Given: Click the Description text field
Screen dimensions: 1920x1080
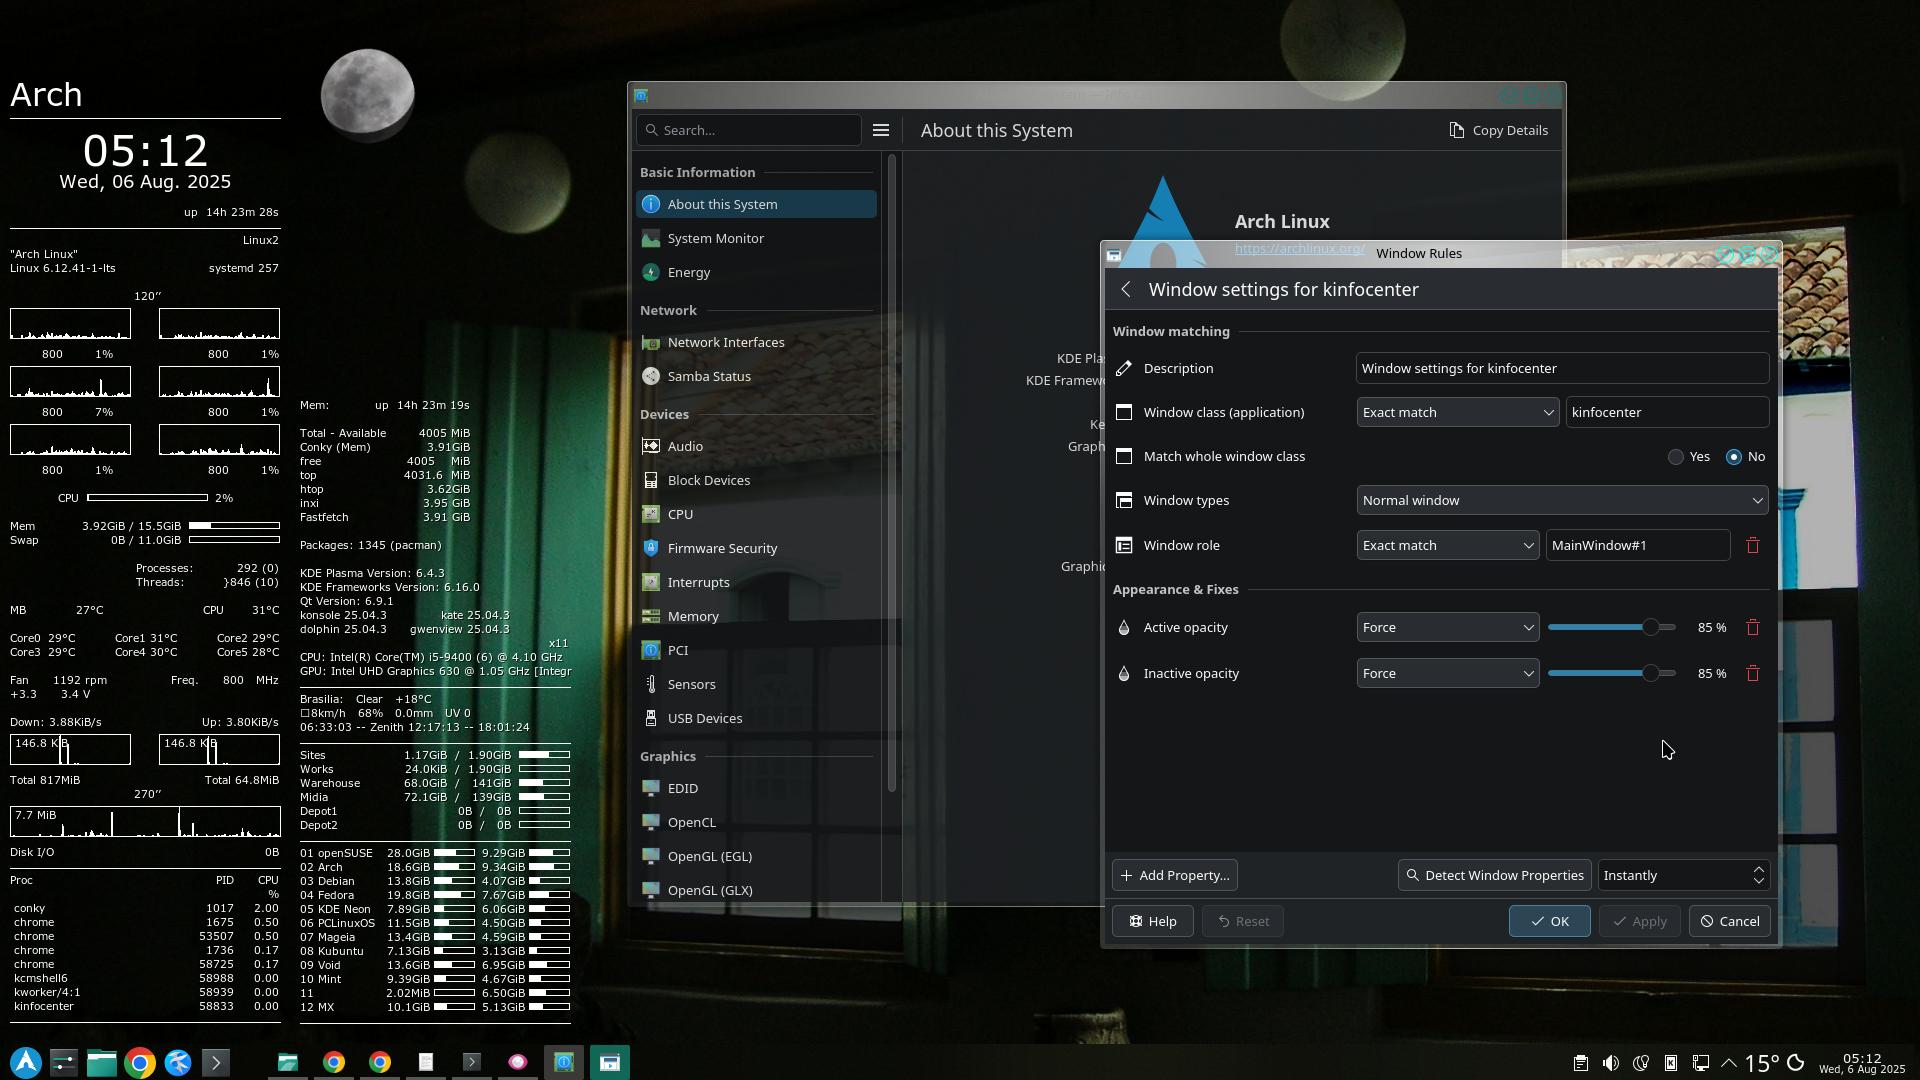Looking at the screenshot, I should [x=1562, y=369].
